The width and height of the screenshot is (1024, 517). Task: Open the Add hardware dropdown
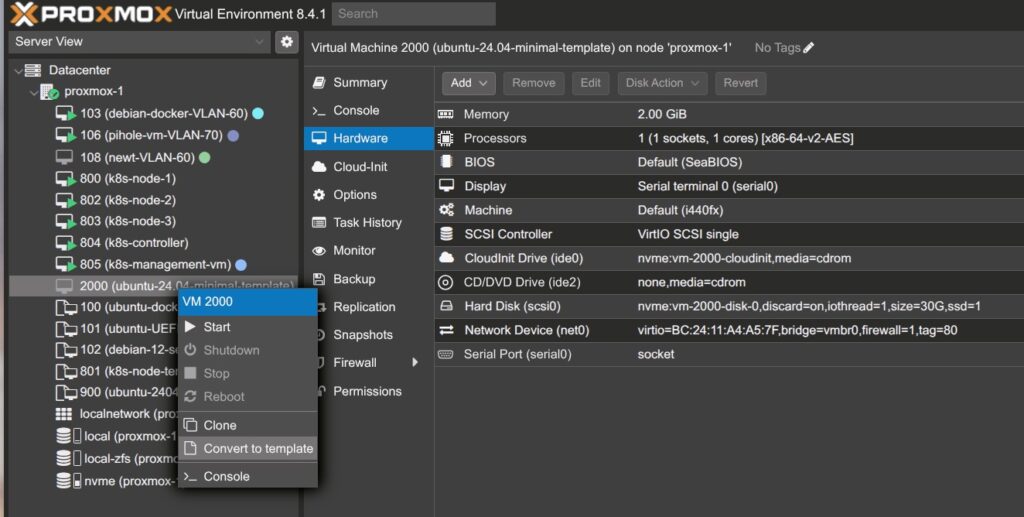469,83
